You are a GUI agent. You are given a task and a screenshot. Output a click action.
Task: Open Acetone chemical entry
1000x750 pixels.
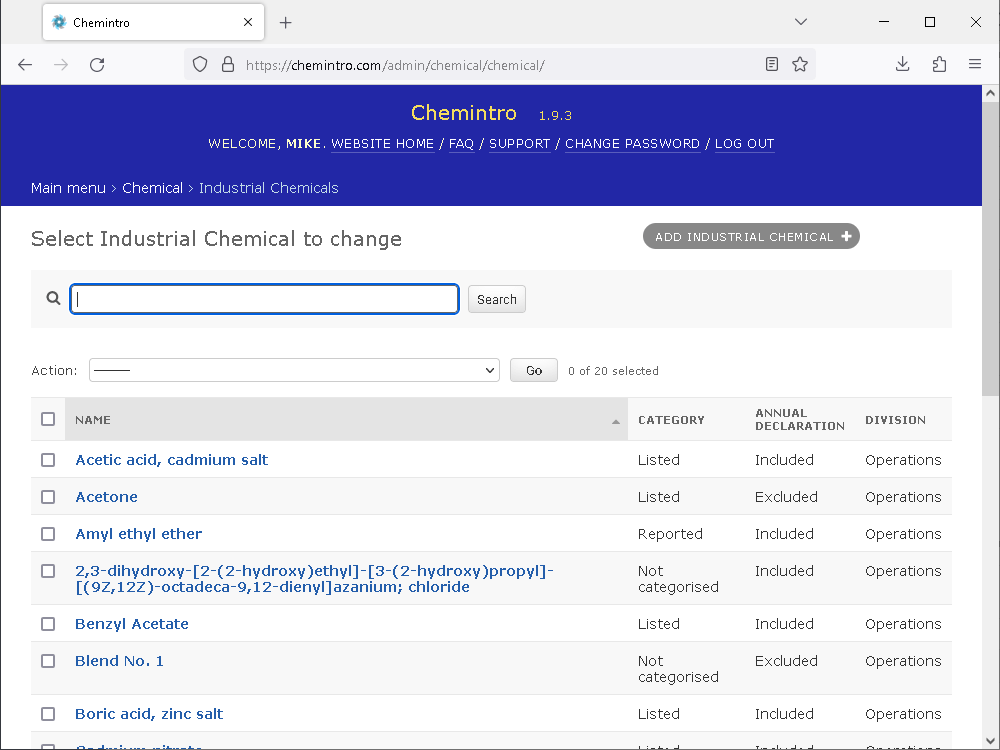(107, 497)
